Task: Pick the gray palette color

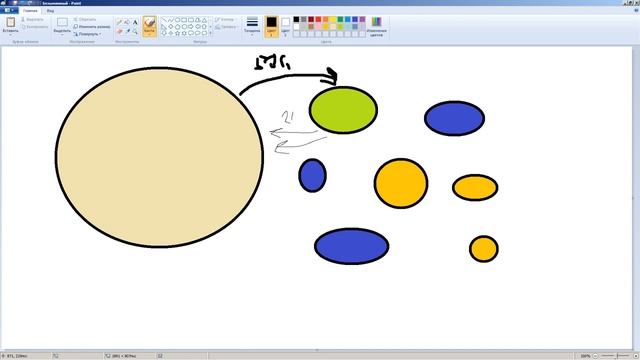Action: 304,19
